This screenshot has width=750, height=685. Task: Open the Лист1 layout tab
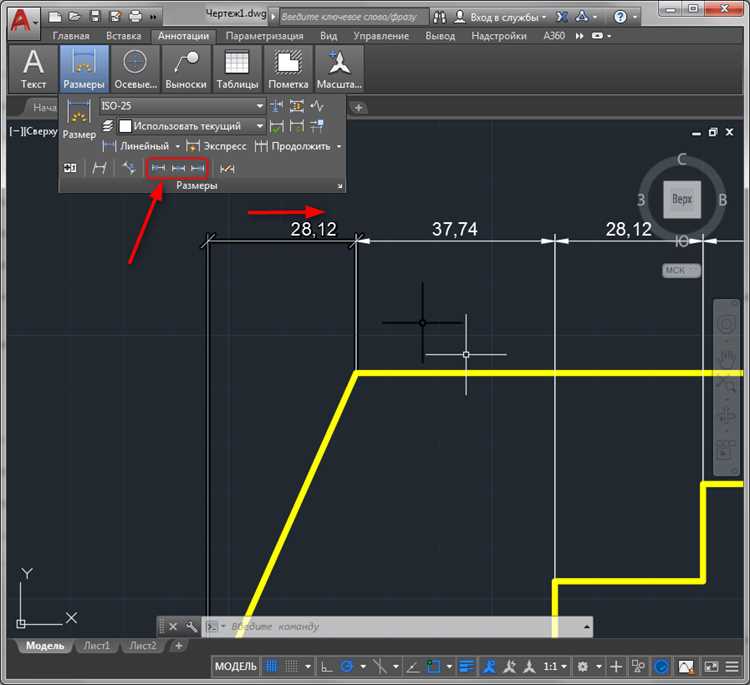(97, 645)
